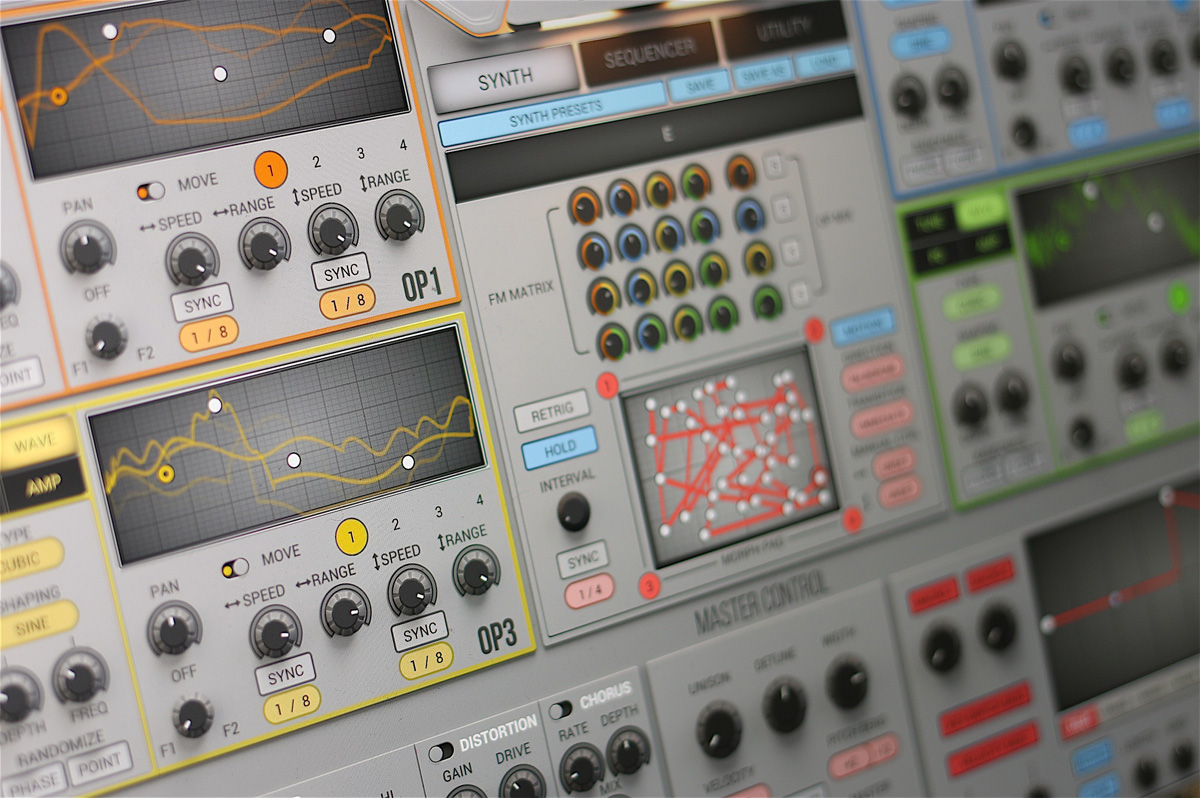The width and height of the screenshot is (1200, 798).
Task: Toggle SYNC below the Interval knob
Action: [581, 561]
